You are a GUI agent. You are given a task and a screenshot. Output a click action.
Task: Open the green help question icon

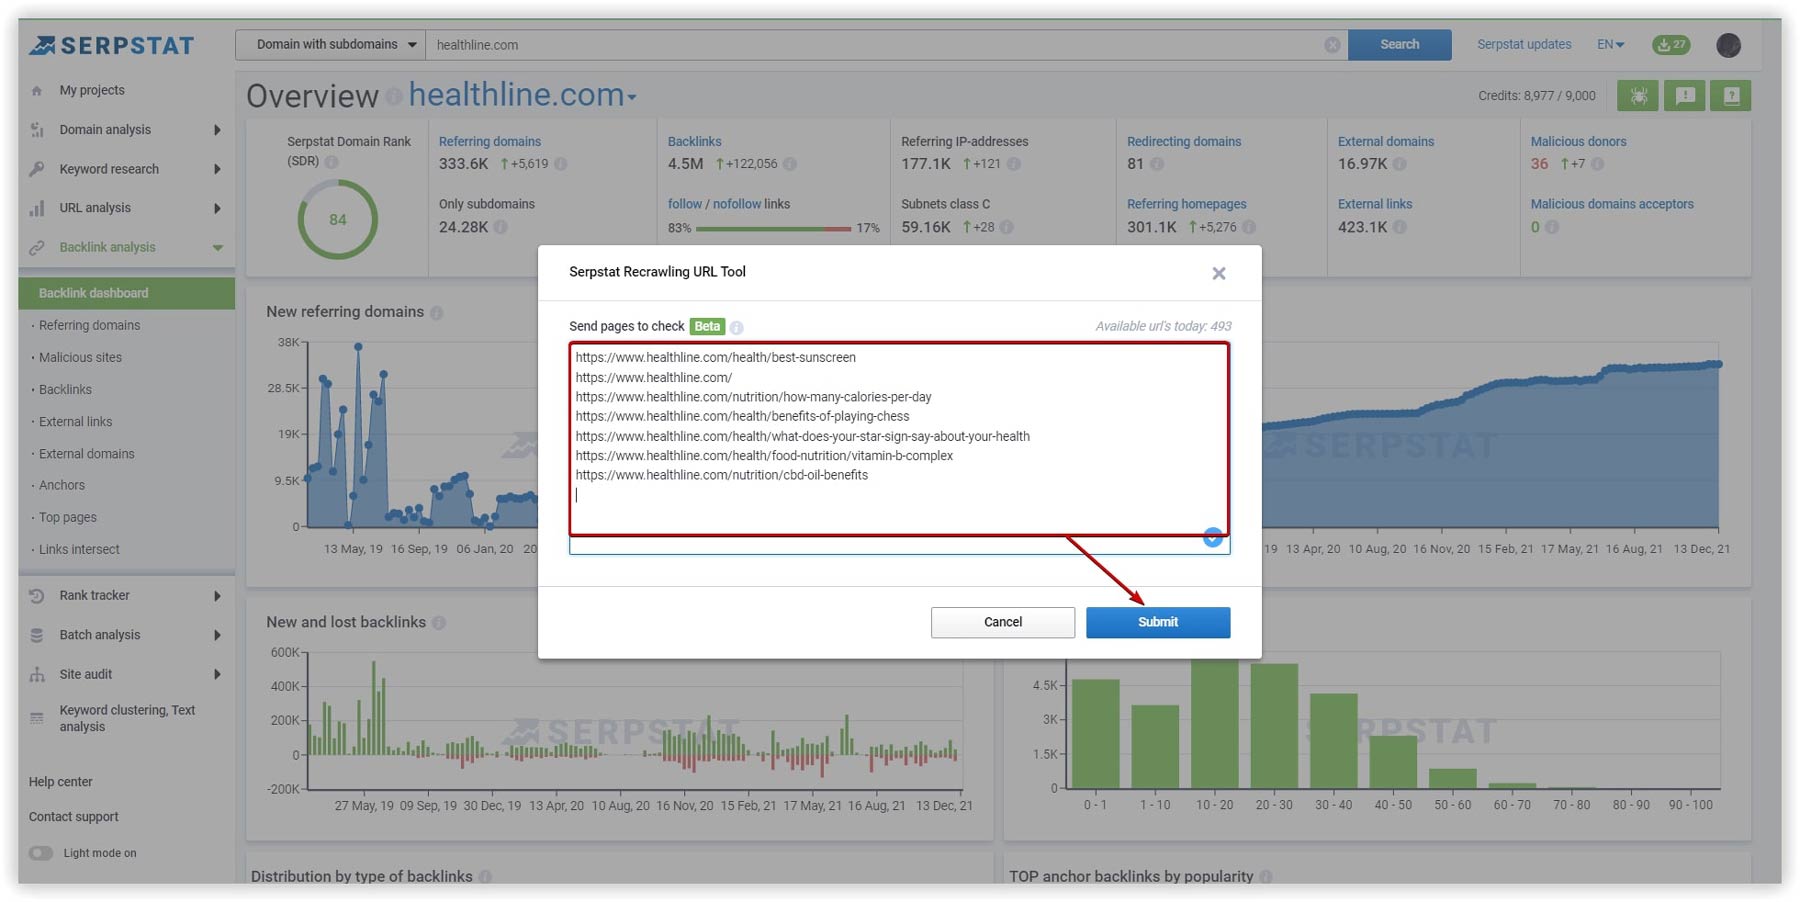coord(1731,96)
